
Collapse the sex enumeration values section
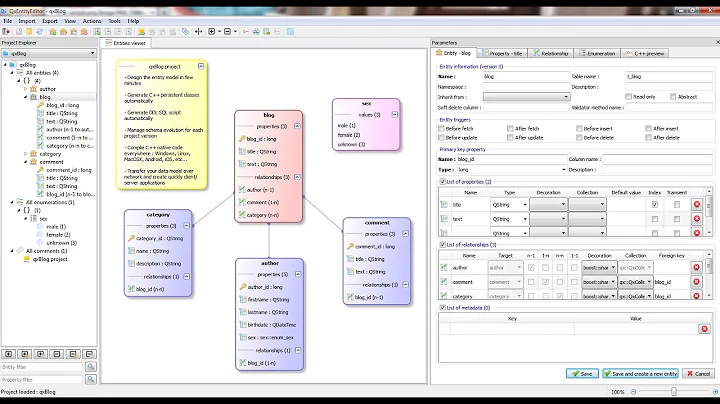[394, 114]
